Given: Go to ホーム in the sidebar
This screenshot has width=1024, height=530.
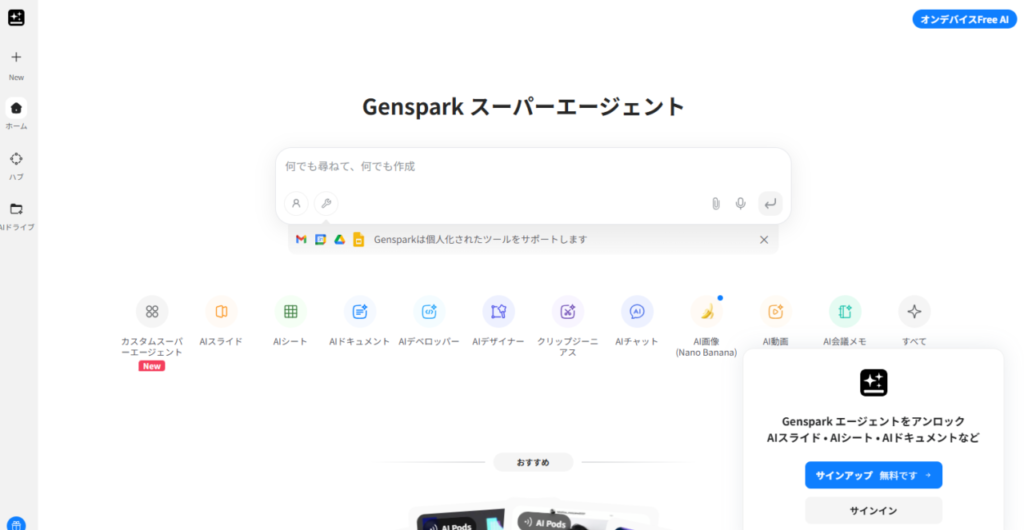Looking at the screenshot, I should (16, 108).
